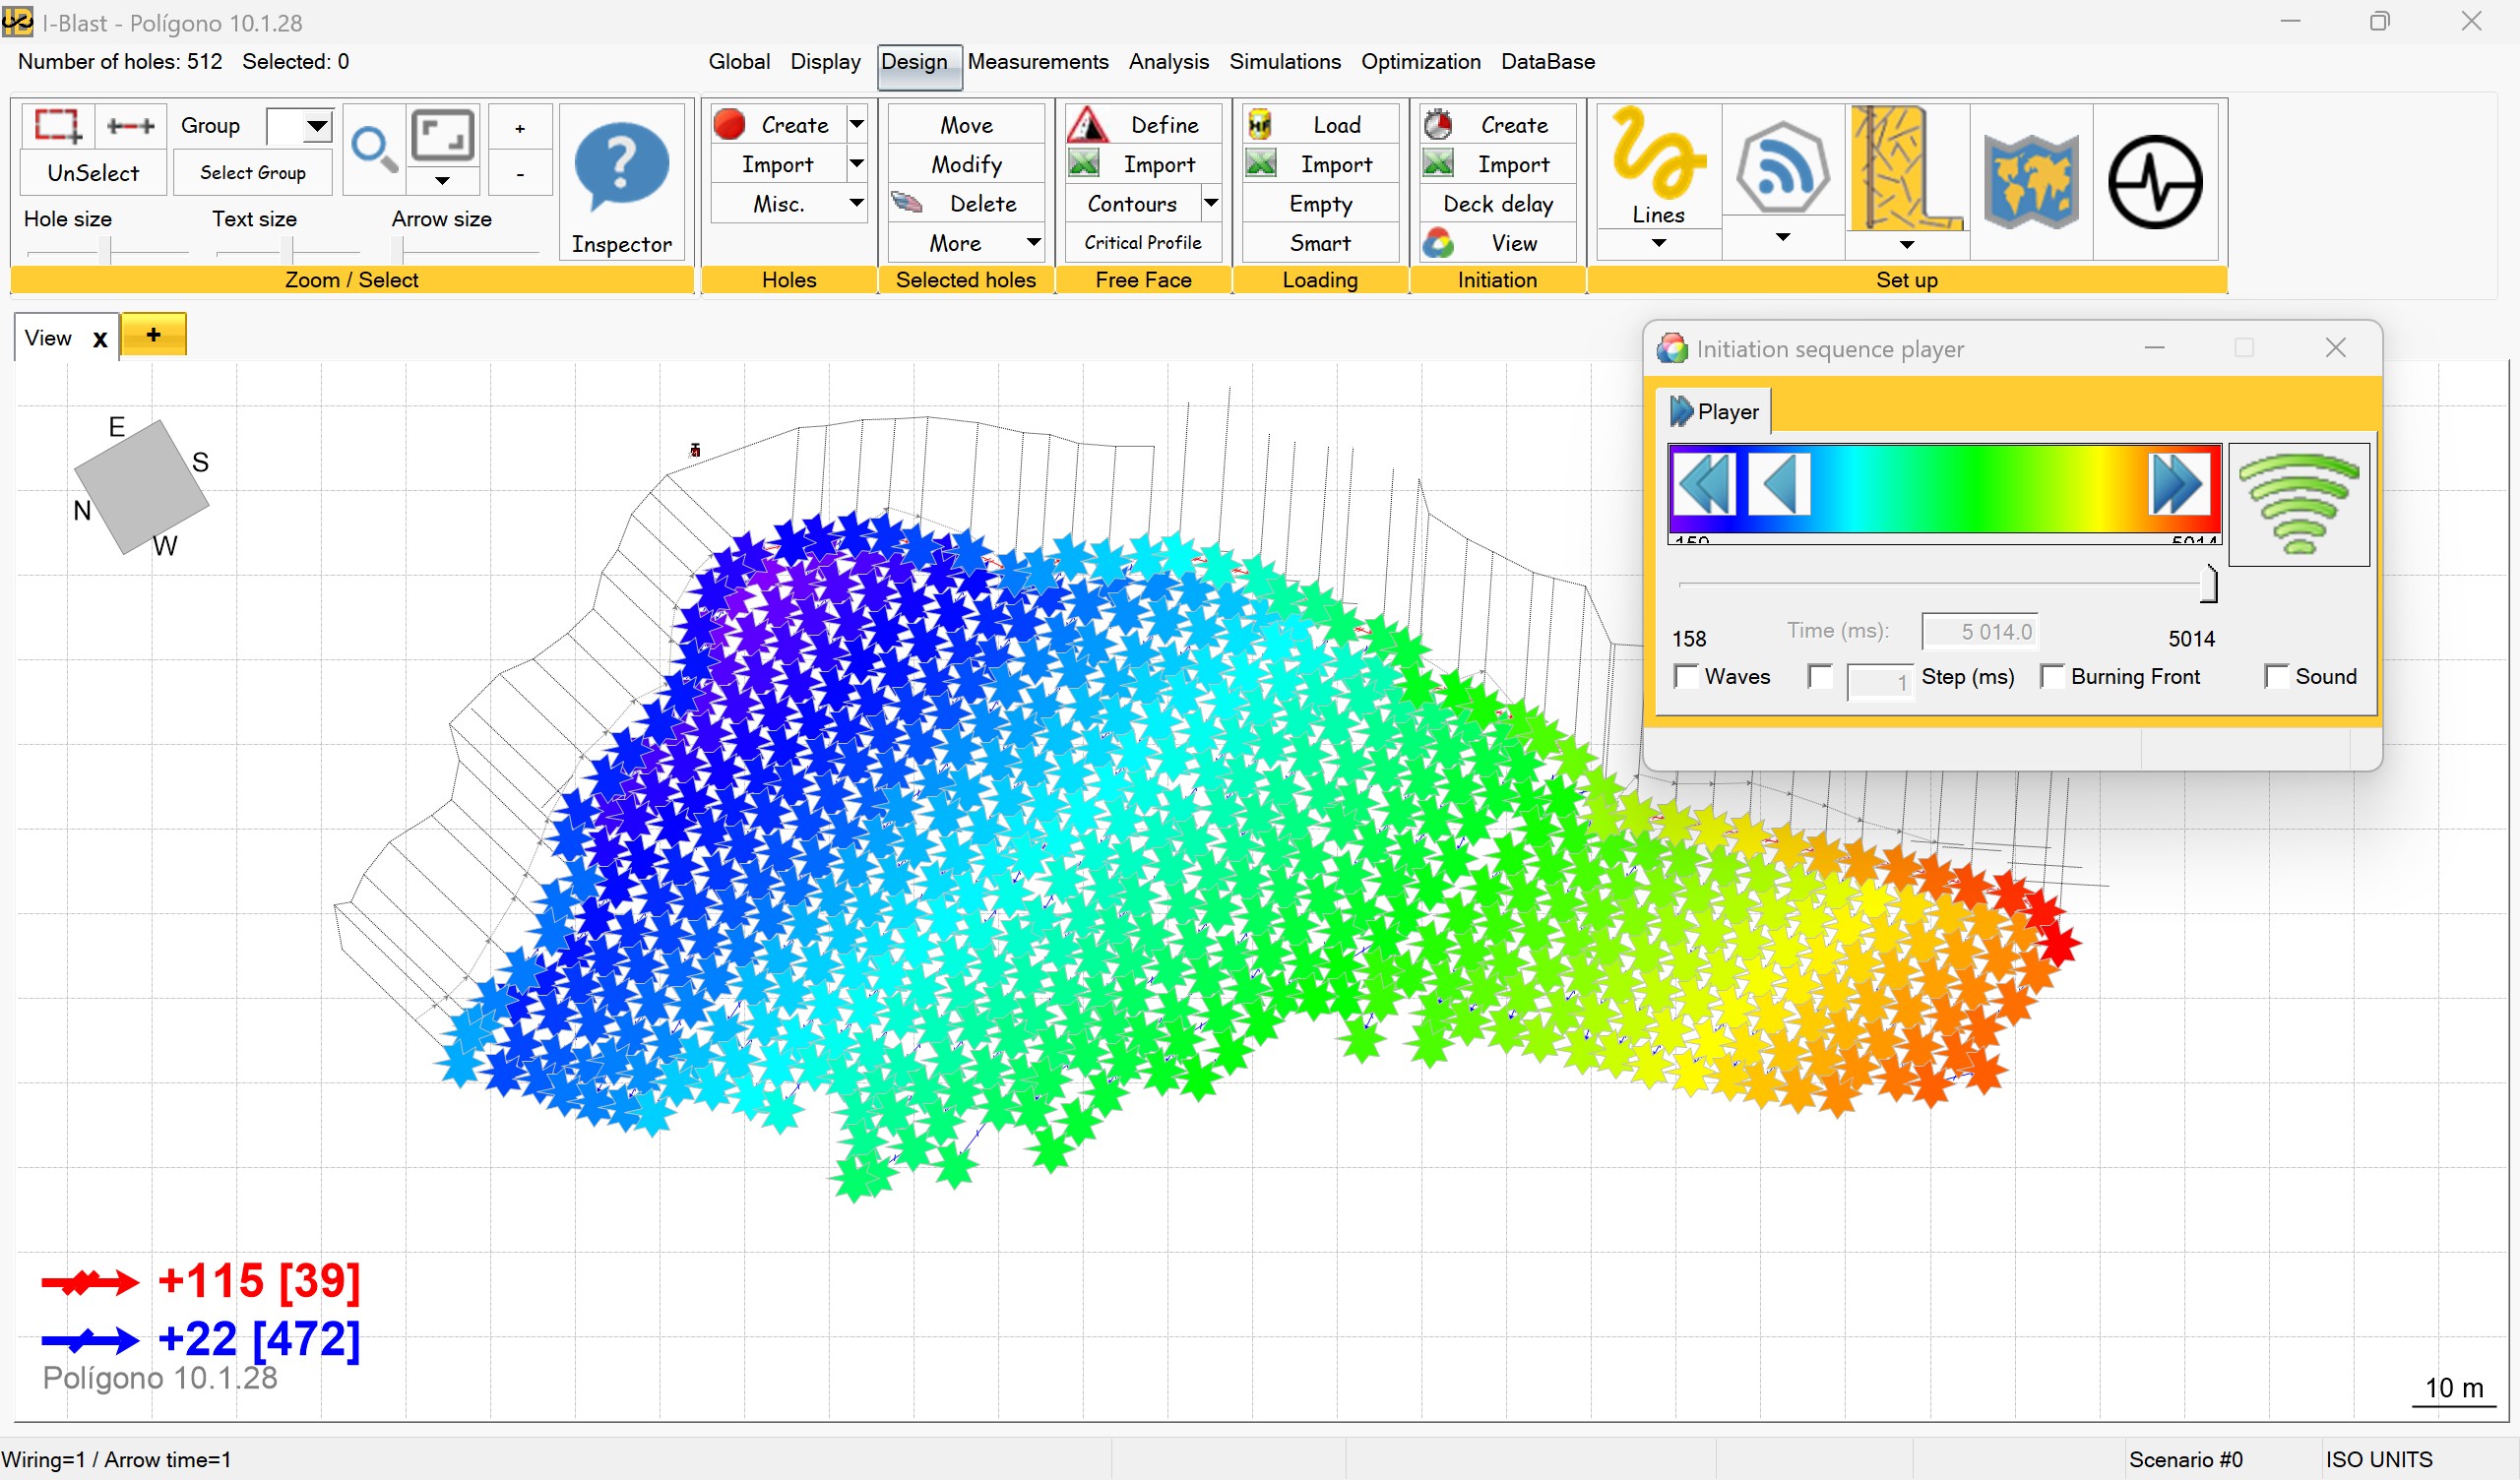Enable the Sound checkbox
Image resolution: width=2520 pixels, height=1480 pixels.
[x=2276, y=677]
